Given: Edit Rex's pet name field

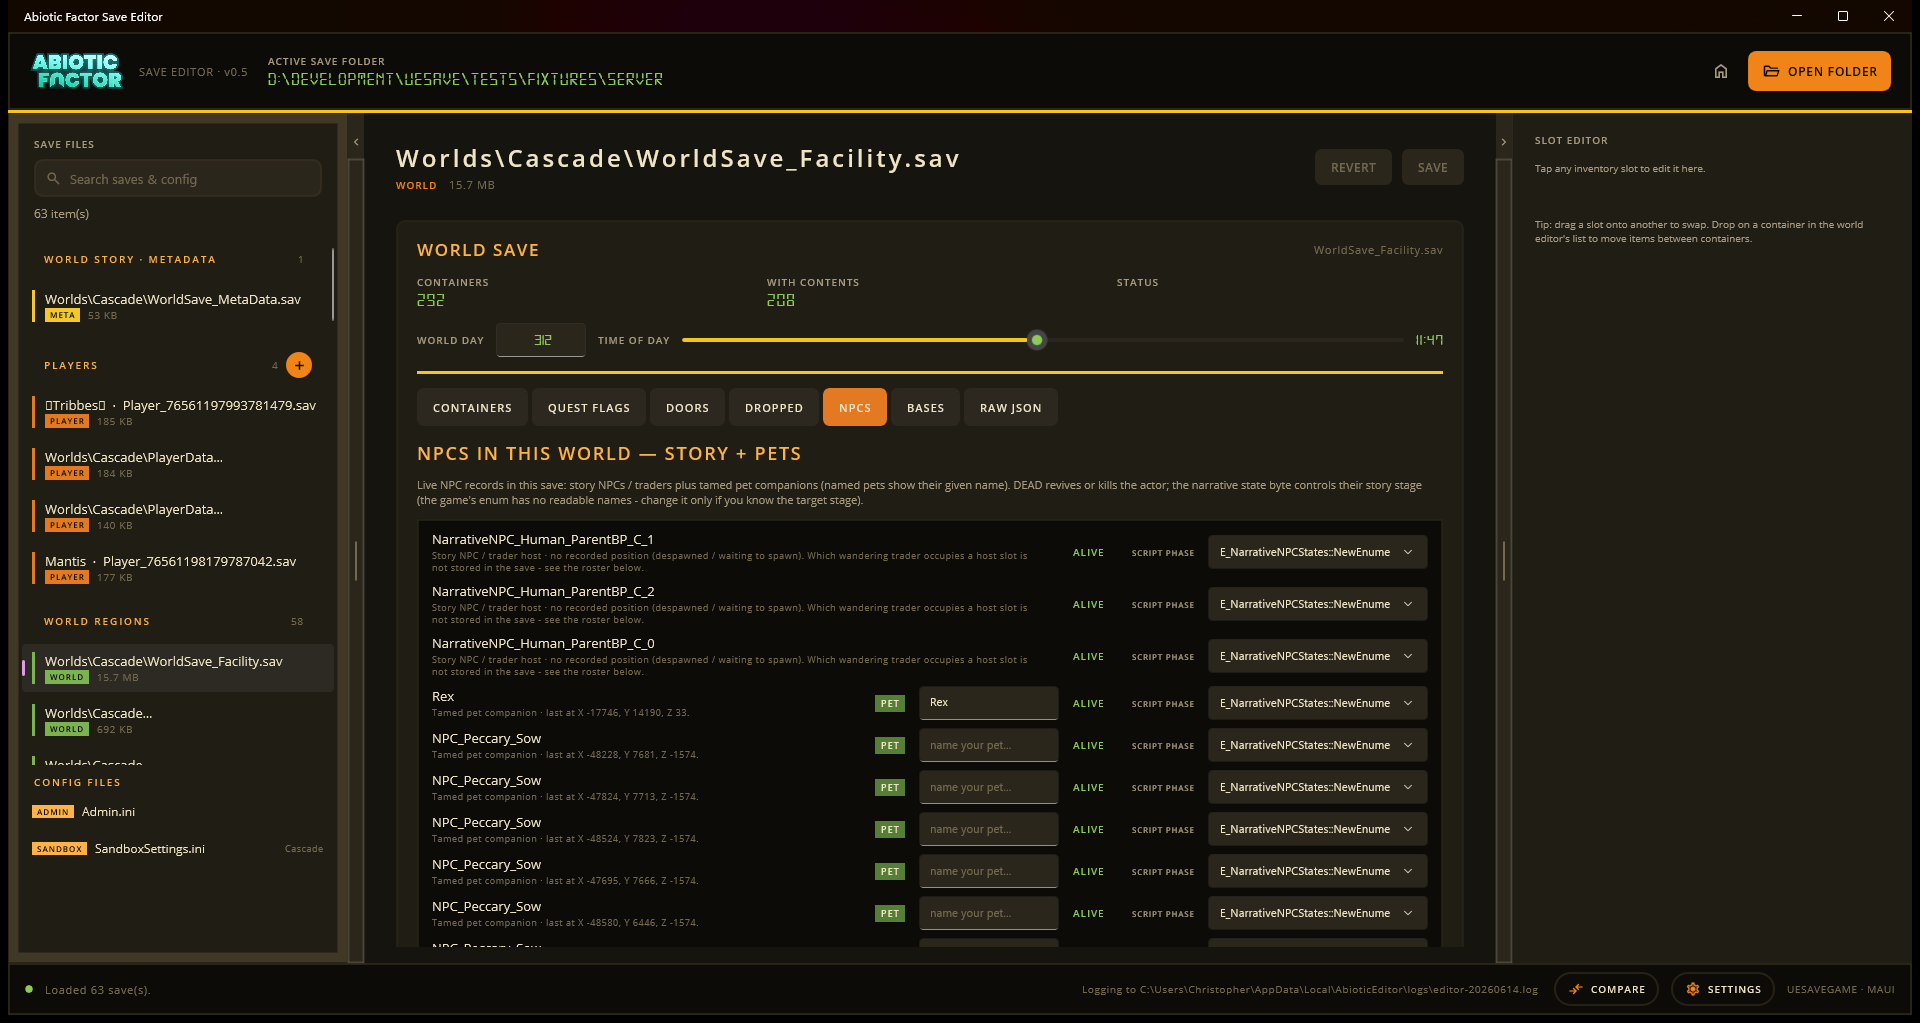Looking at the screenshot, I should [x=988, y=703].
